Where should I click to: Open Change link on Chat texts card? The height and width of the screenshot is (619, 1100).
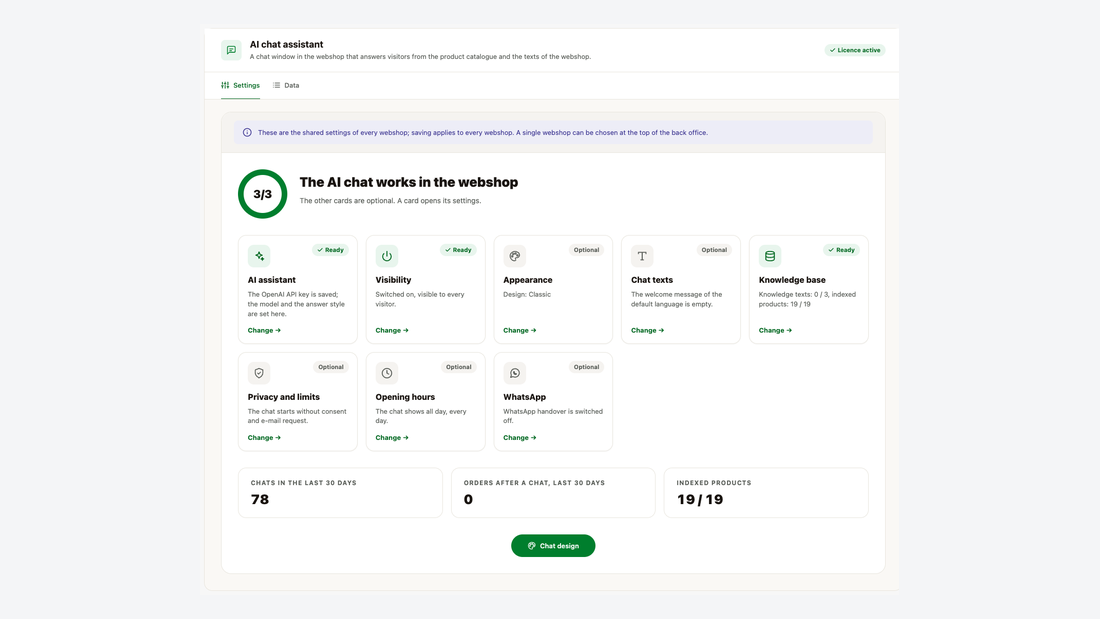(x=647, y=331)
